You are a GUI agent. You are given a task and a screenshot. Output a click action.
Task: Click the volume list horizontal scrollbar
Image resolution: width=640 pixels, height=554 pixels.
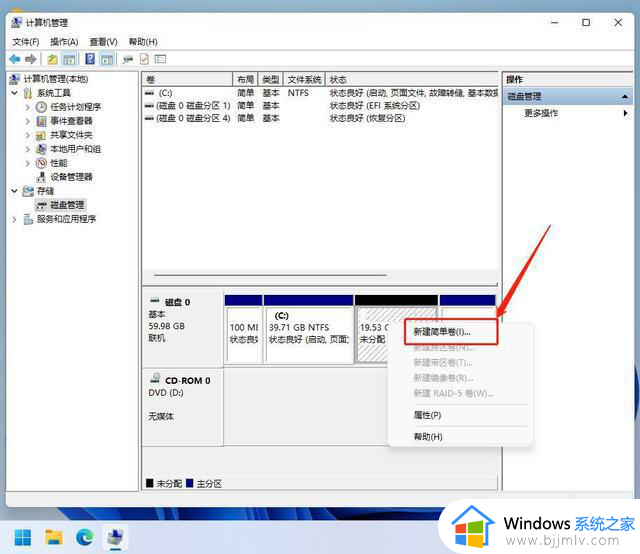[x=270, y=275]
